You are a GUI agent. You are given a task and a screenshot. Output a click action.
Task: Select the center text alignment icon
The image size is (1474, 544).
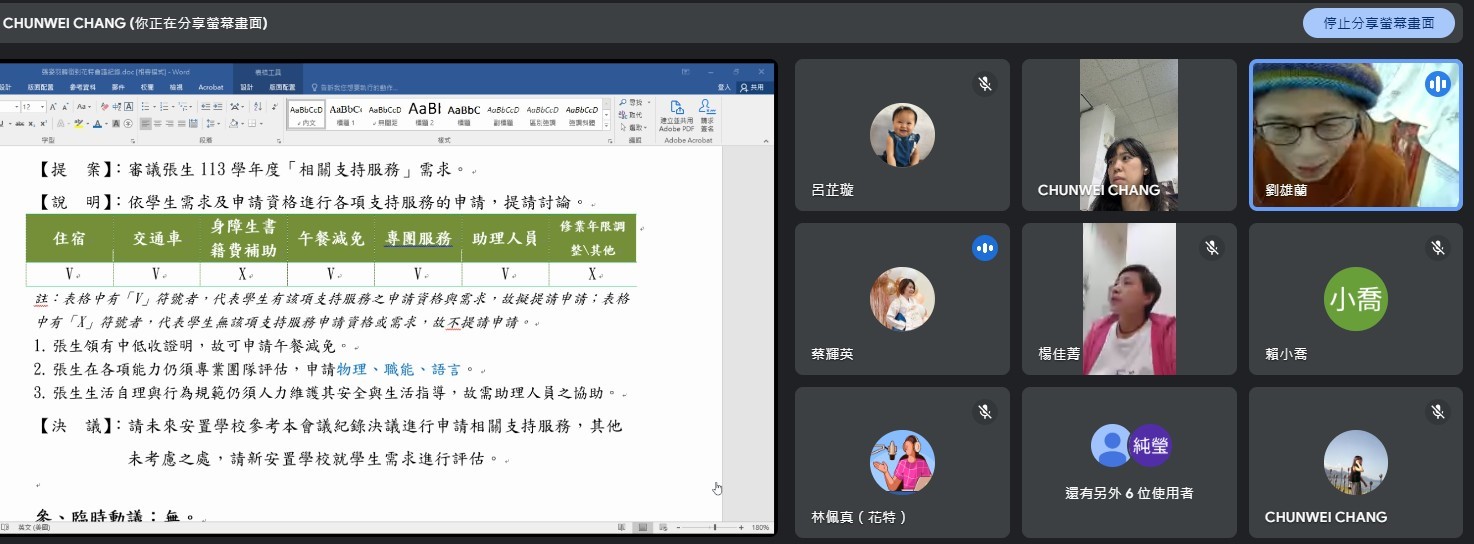coord(158,124)
